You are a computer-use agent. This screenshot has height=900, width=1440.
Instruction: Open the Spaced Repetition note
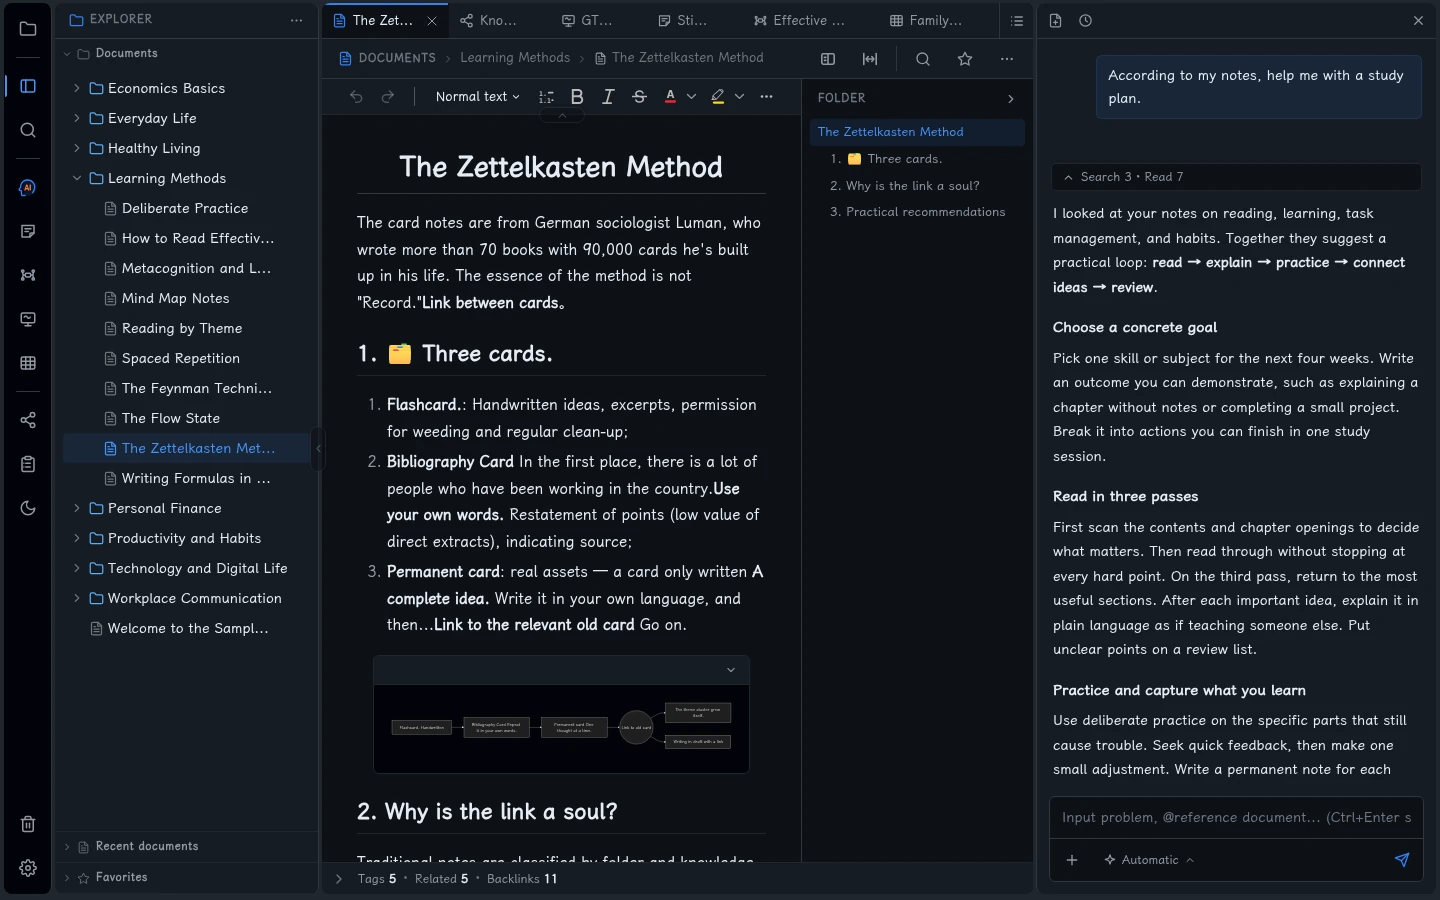[x=180, y=358]
